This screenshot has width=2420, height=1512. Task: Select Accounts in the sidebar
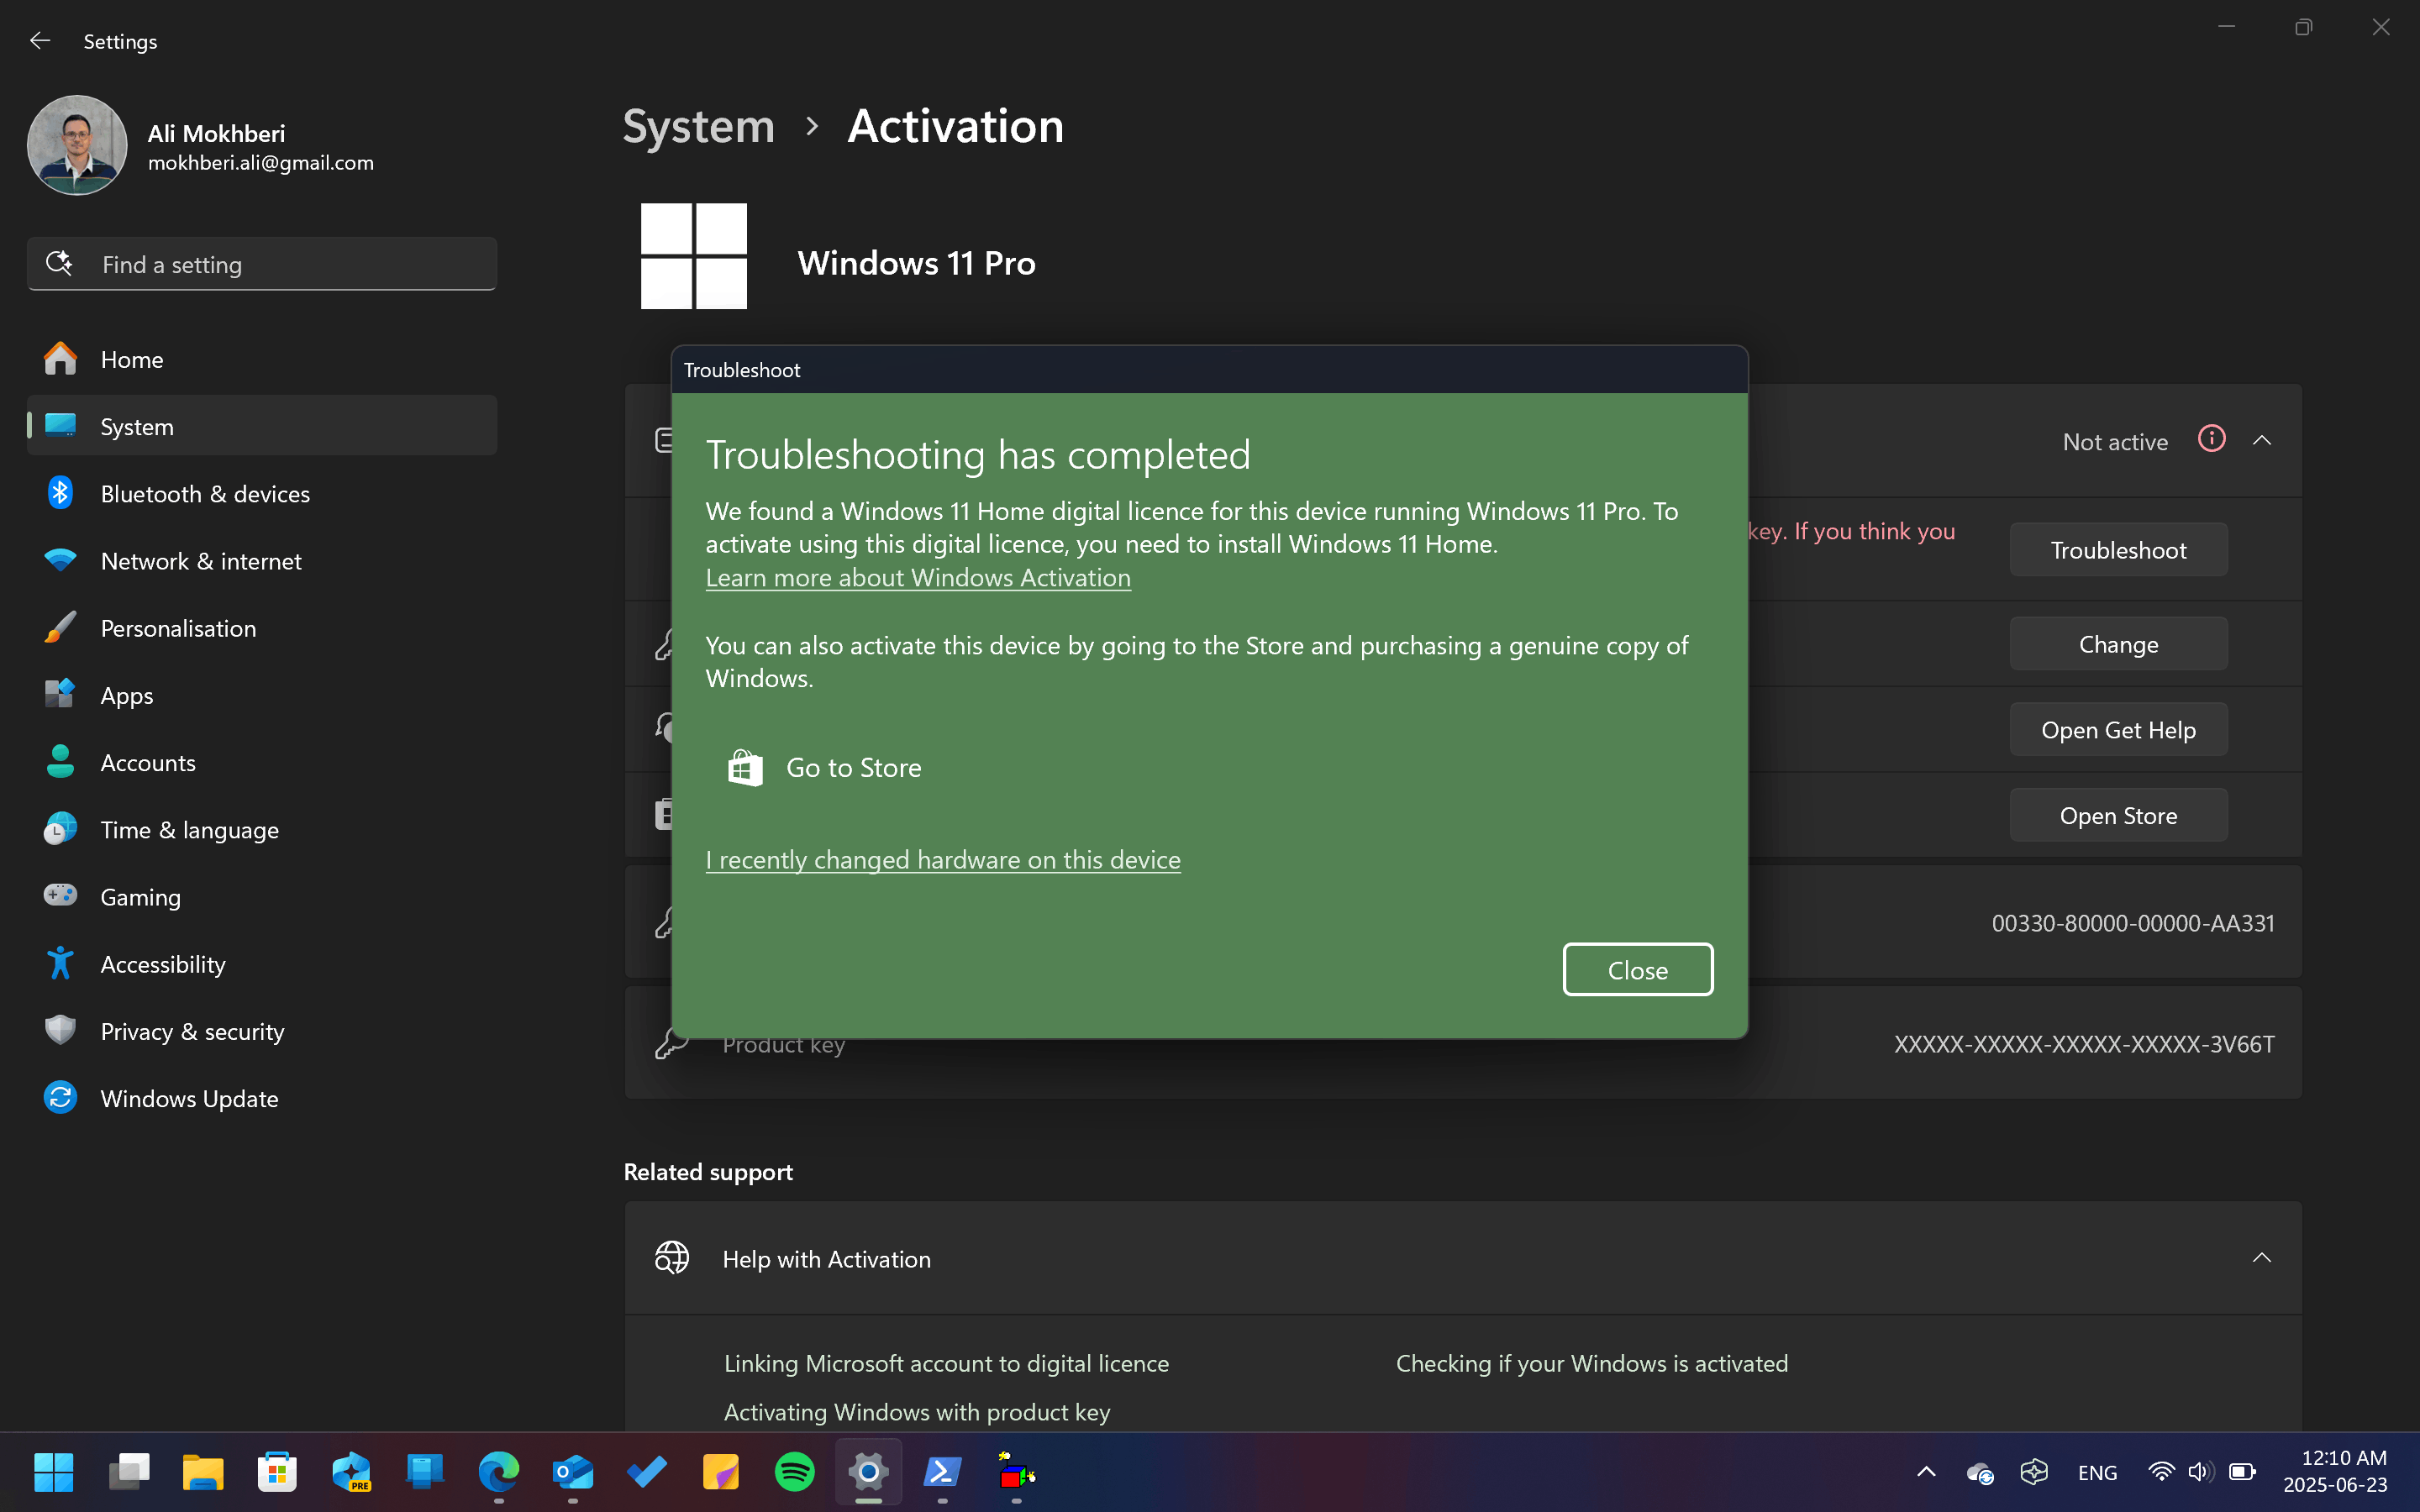[262, 762]
